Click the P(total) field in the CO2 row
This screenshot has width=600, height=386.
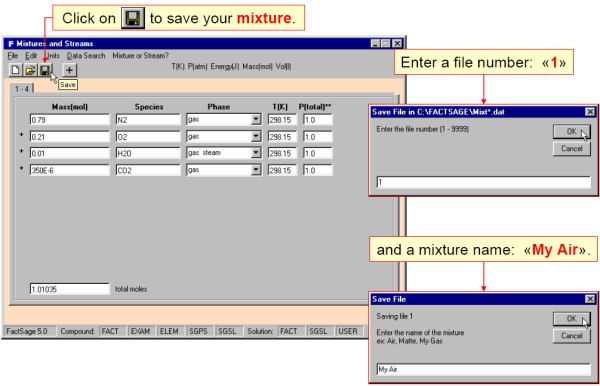pos(318,170)
